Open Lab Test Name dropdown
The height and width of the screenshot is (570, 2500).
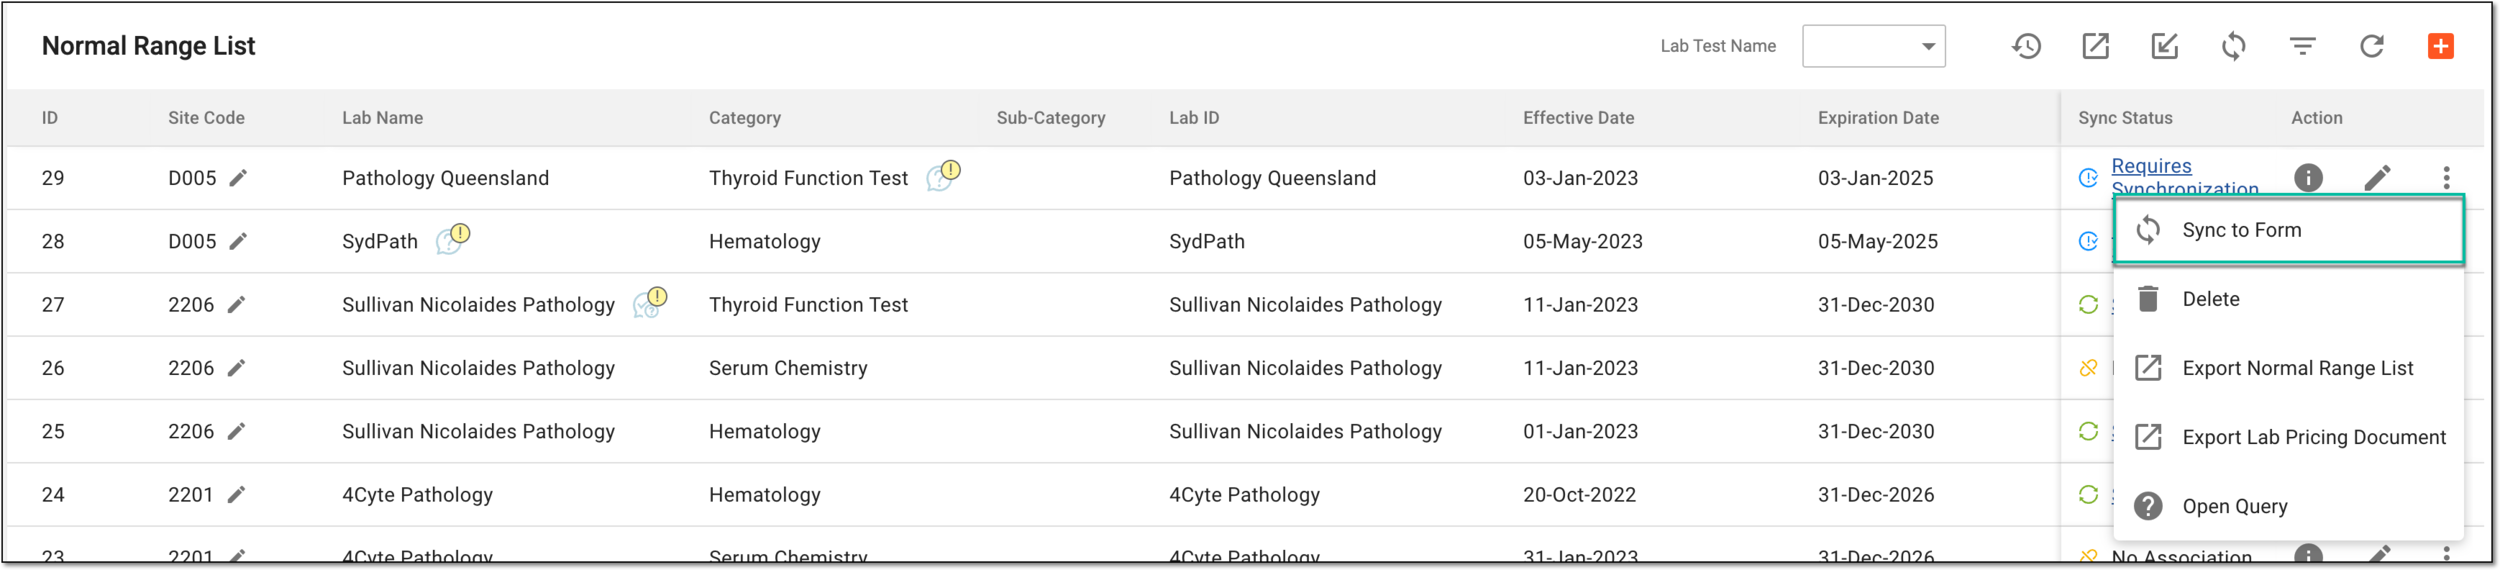[1873, 46]
